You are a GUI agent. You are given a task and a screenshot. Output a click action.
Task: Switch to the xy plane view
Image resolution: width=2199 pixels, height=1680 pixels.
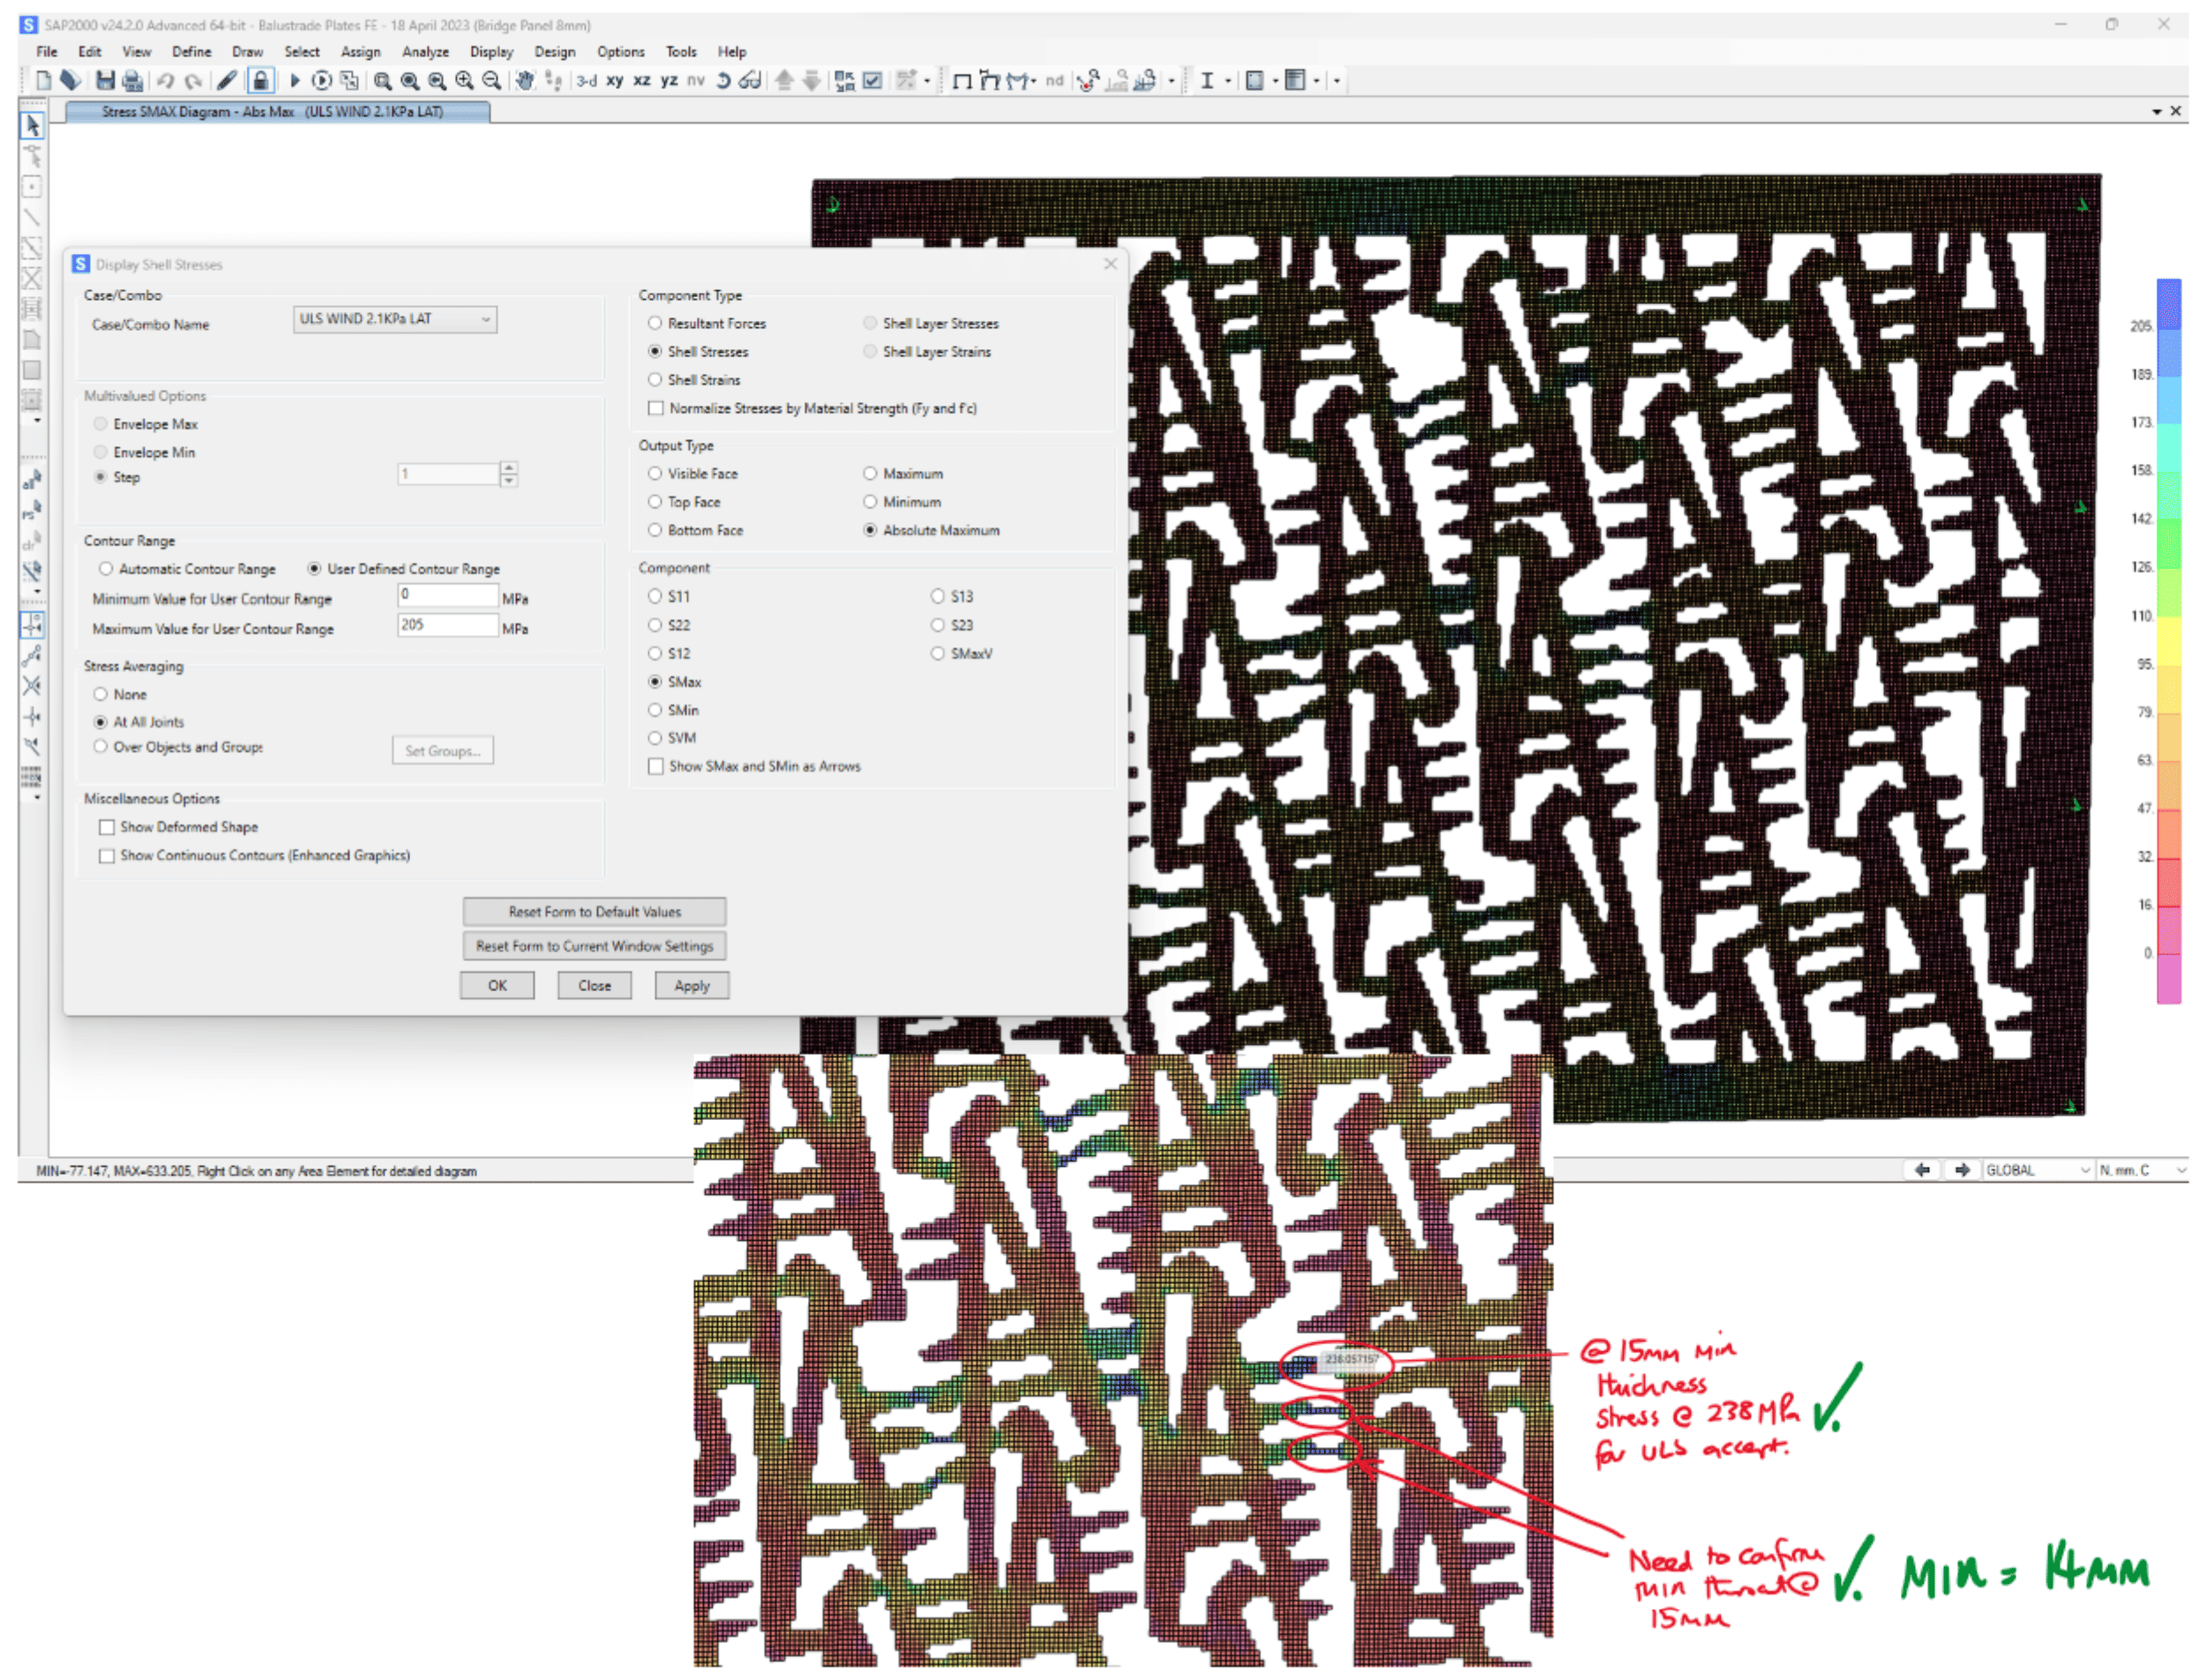(614, 81)
